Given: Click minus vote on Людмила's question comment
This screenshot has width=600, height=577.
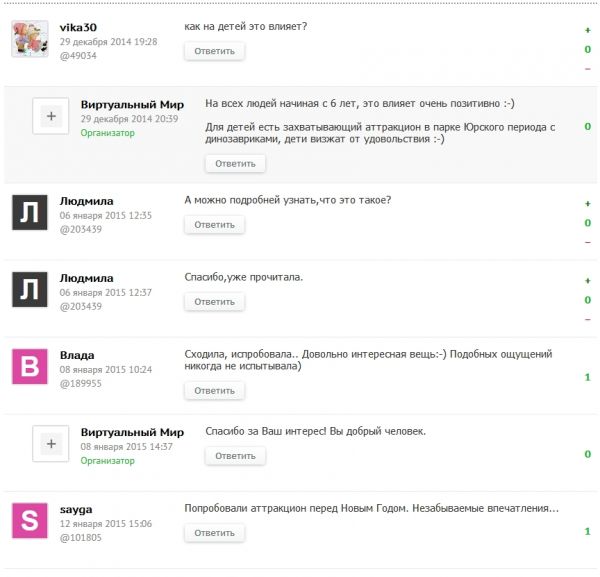Looking at the screenshot, I should tap(588, 241).
